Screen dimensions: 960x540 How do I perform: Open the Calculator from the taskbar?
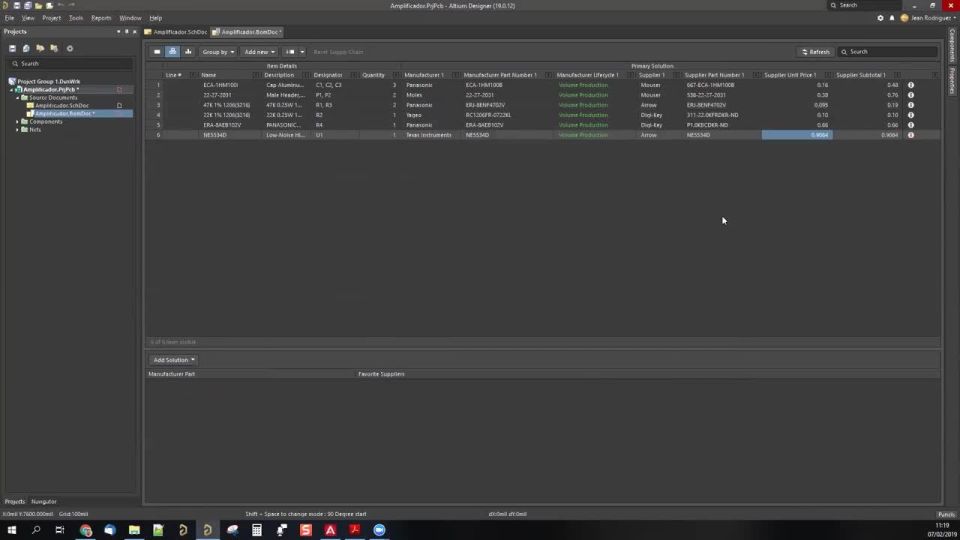click(x=257, y=530)
